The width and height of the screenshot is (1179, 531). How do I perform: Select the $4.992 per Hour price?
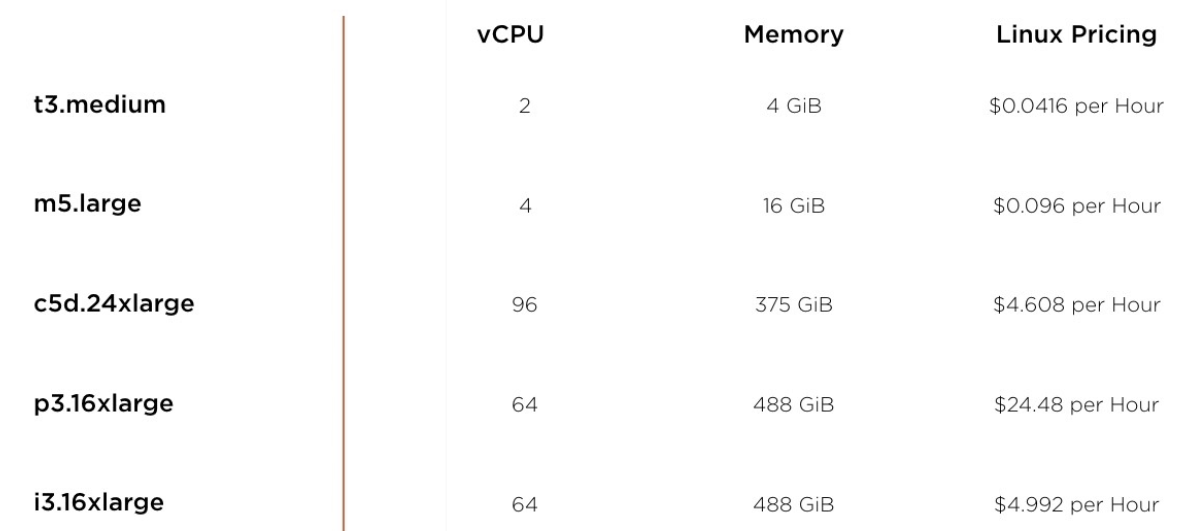tap(1077, 505)
